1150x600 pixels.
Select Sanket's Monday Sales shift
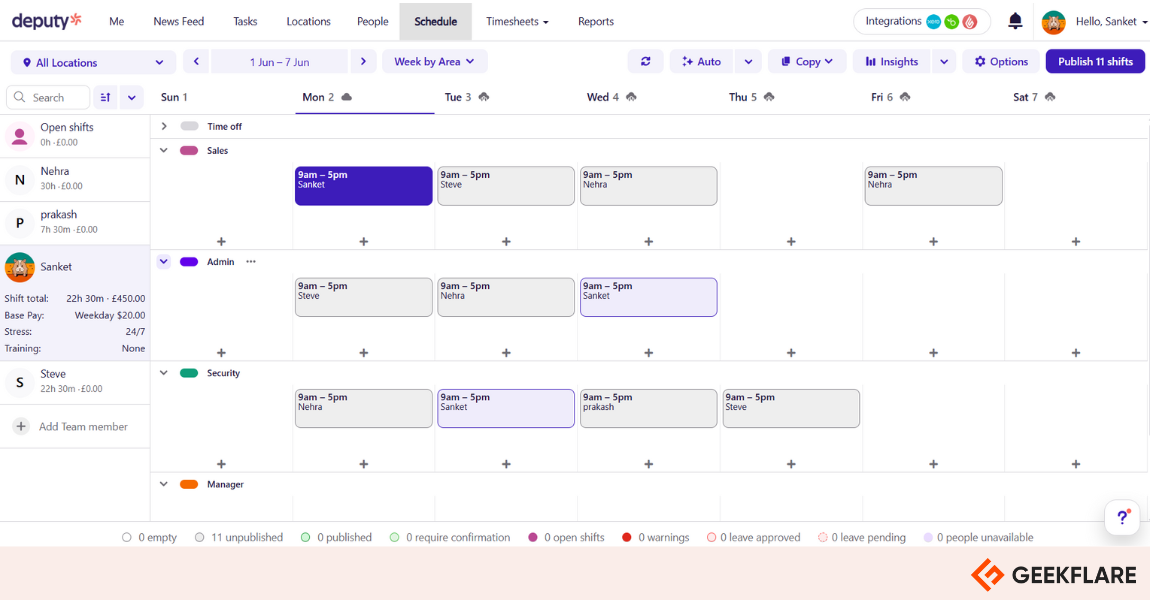click(x=363, y=185)
